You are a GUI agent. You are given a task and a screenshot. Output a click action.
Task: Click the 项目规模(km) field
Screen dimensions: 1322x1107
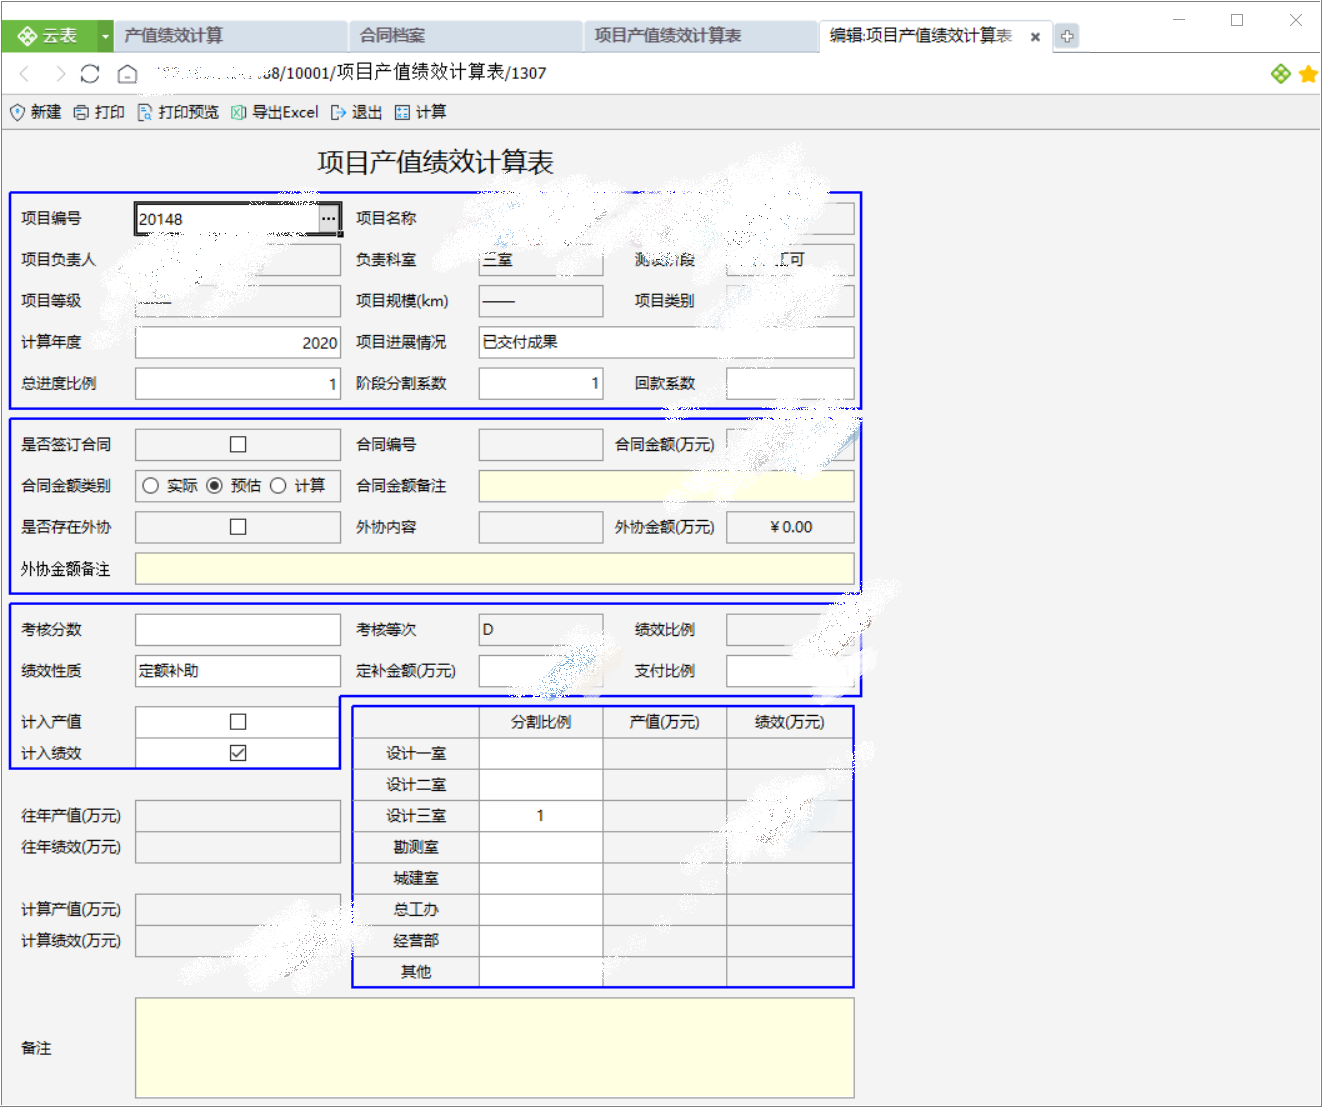[x=541, y=301]
